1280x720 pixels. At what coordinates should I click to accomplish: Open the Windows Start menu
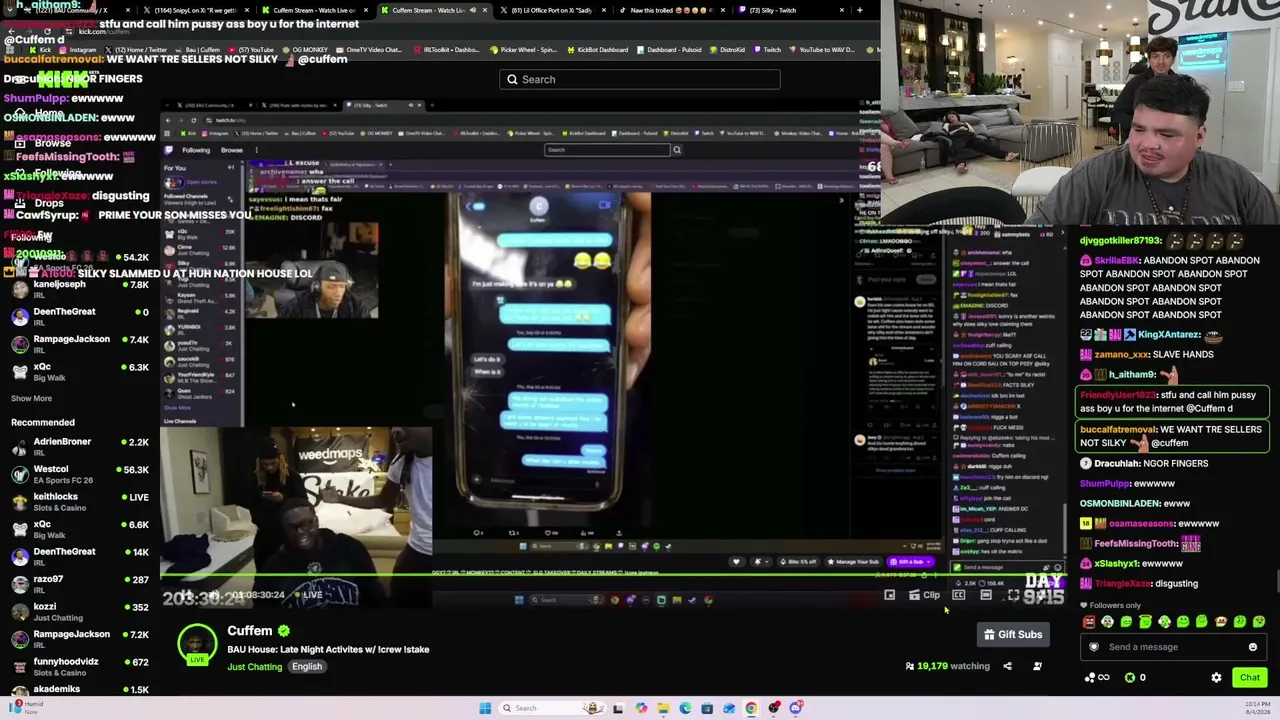pyautogui.click(x=485, y=709)
